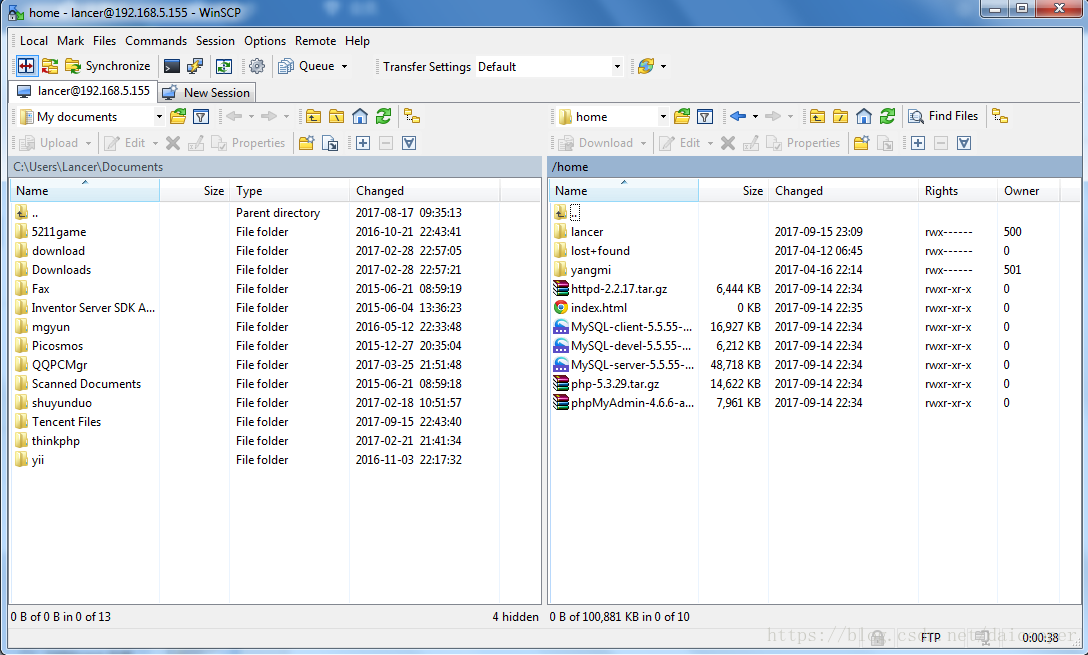Image resolution: width=1088 pixels, height=655 pixels.
Task: Select the 5211game local folder
Action: pos(59,232)
